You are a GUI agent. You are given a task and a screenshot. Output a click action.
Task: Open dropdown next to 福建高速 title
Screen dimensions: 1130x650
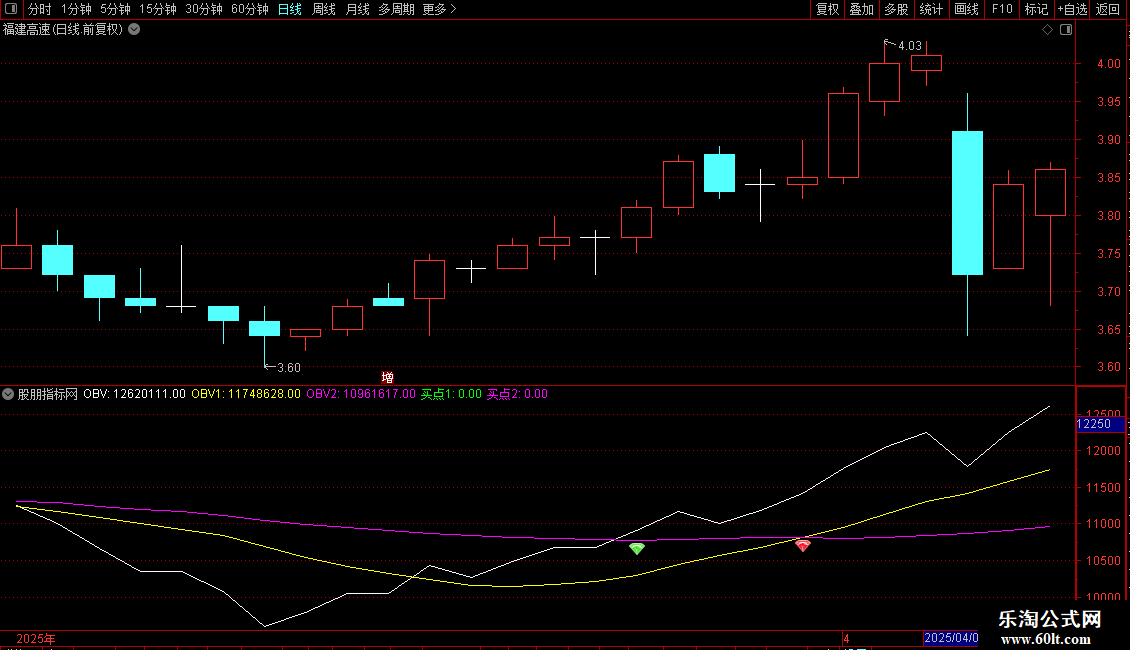(x=134, y=30)
